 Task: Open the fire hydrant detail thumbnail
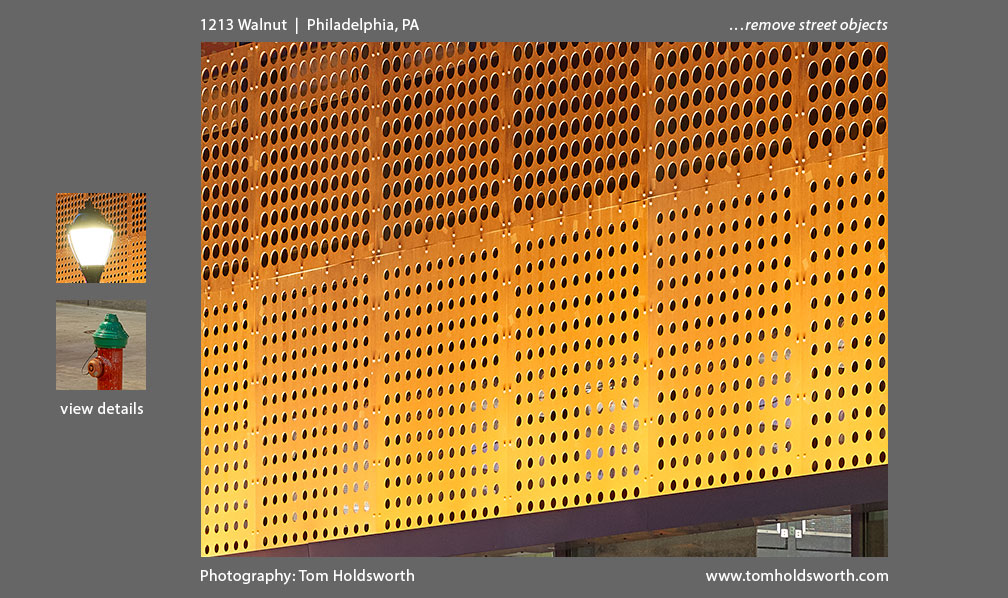click(x=101, y=345)
